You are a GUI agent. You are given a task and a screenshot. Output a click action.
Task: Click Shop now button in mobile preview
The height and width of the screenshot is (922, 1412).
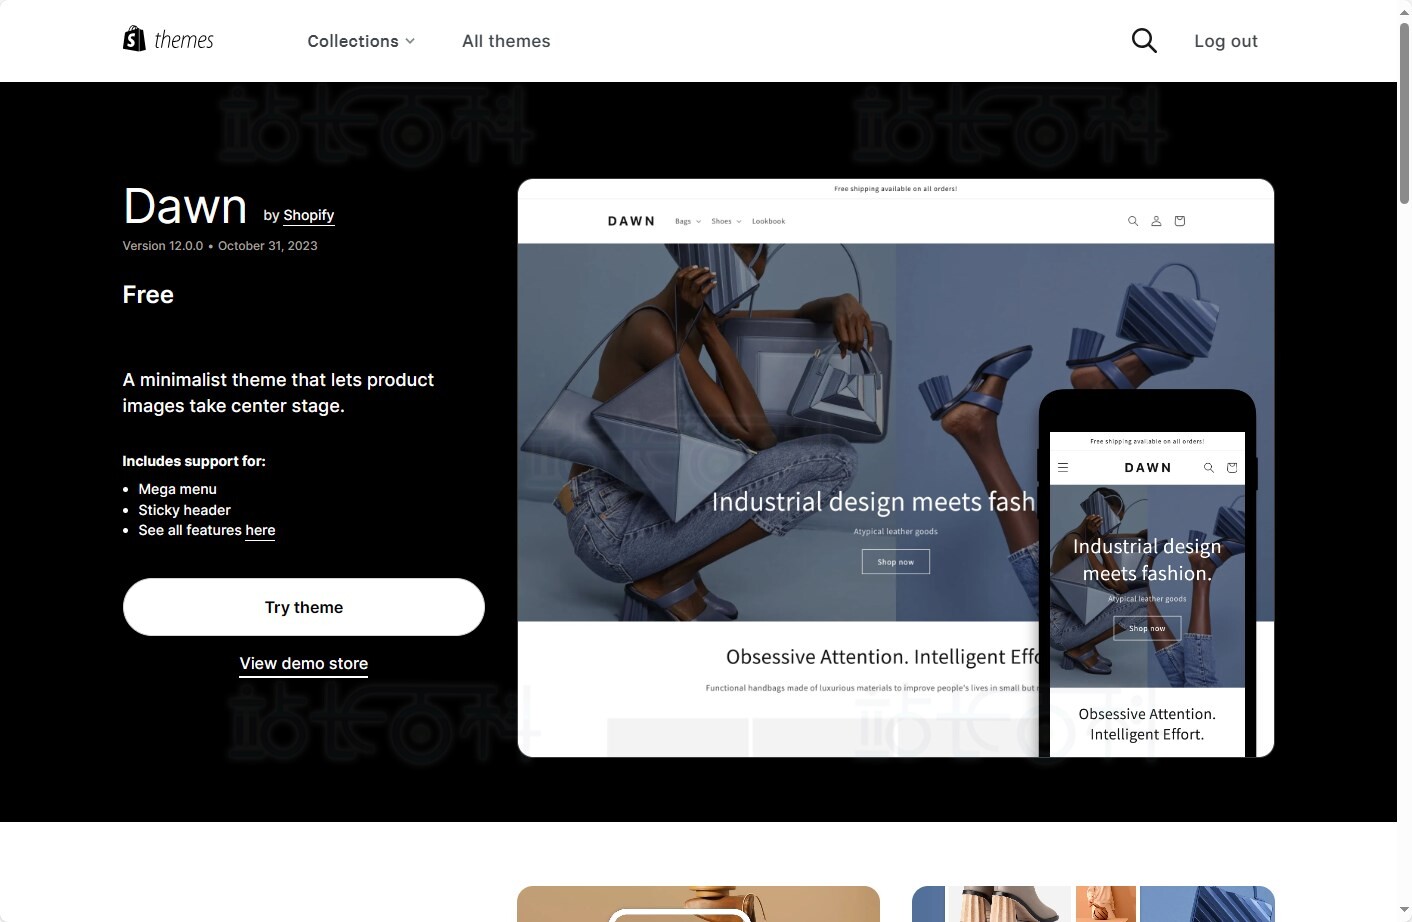click(x=1147, y=628)
